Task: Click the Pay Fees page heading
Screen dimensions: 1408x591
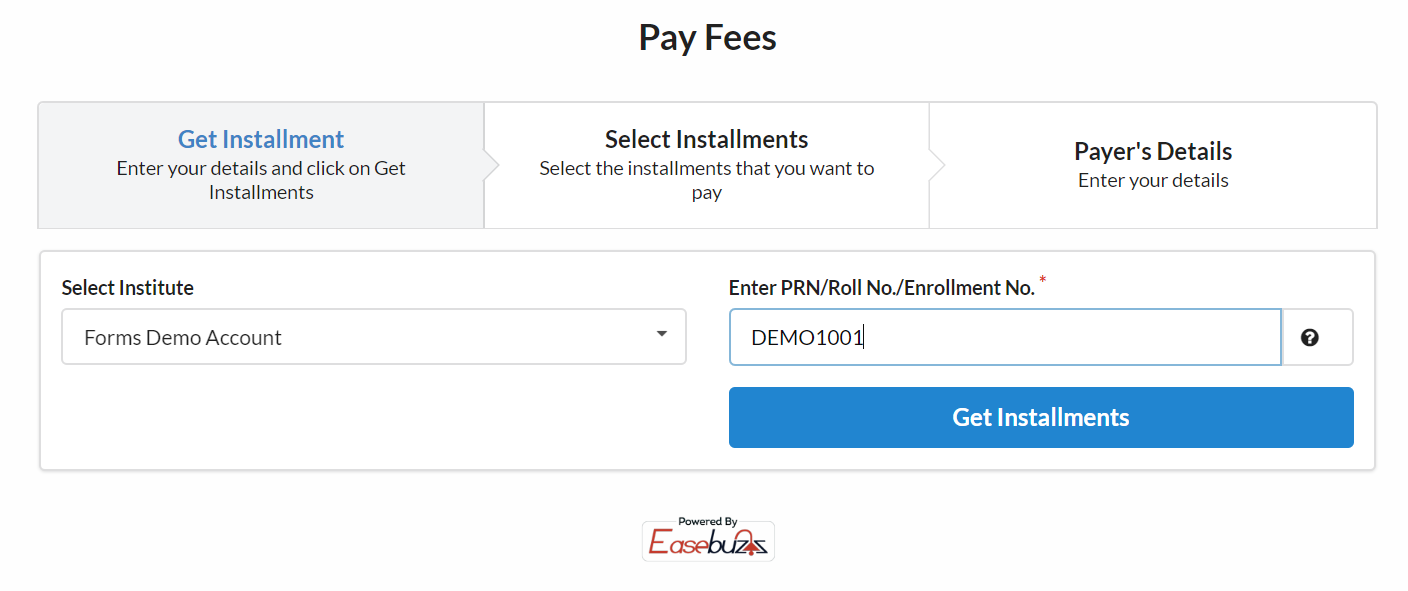Action: point(707,37)
